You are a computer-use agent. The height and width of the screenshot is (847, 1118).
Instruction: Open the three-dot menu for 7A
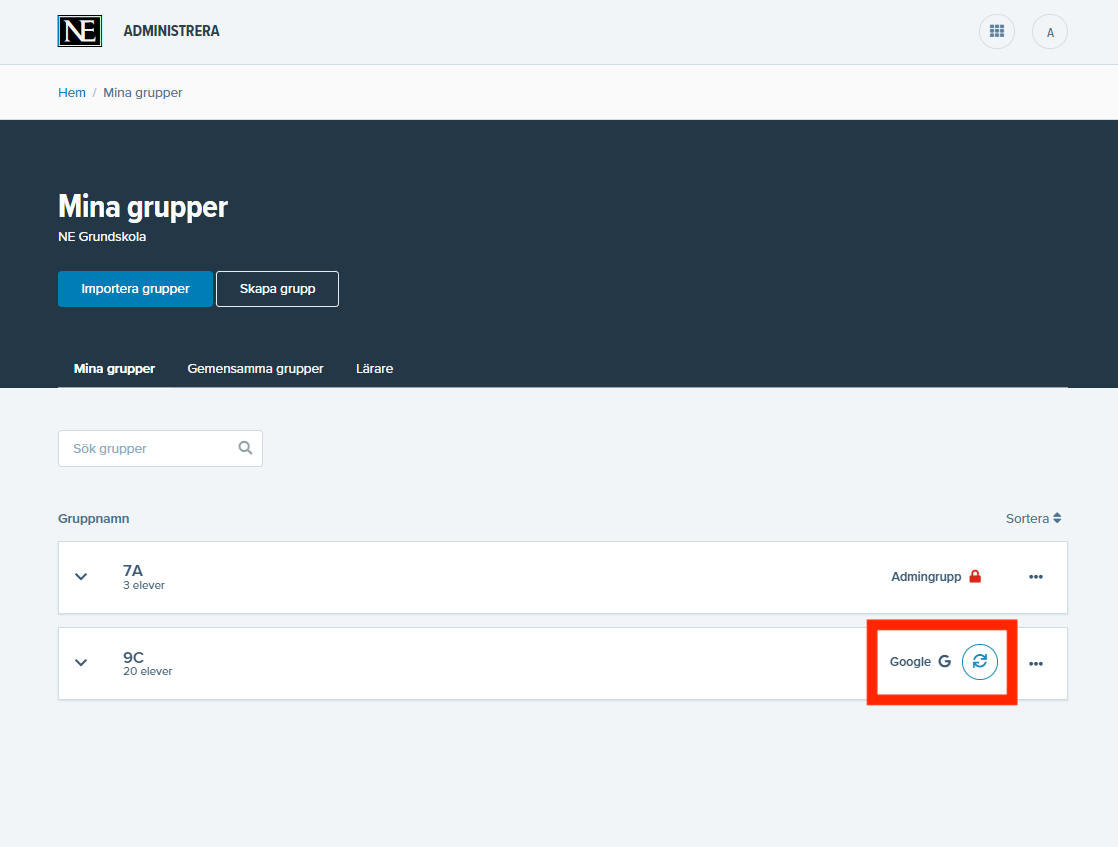1035,577
